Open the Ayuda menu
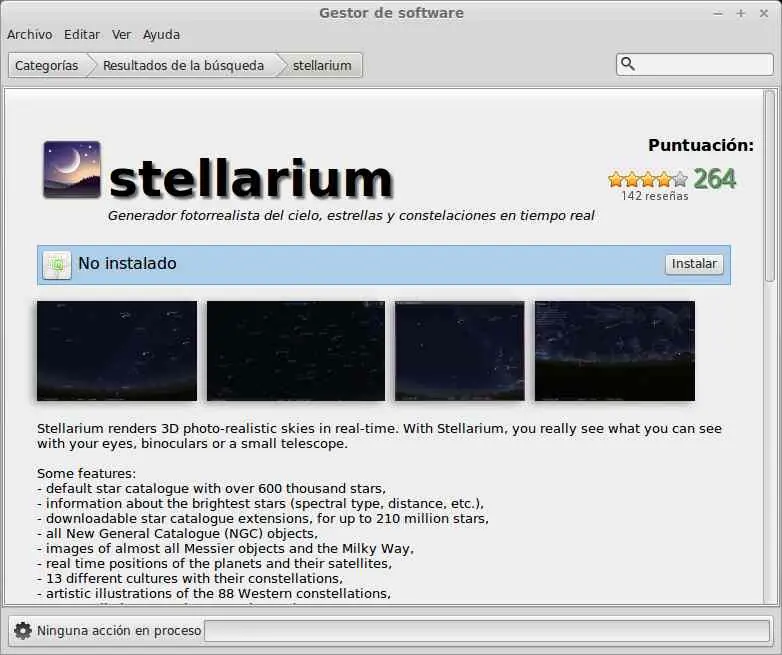782x655 pixels. (x=162, y=34)
